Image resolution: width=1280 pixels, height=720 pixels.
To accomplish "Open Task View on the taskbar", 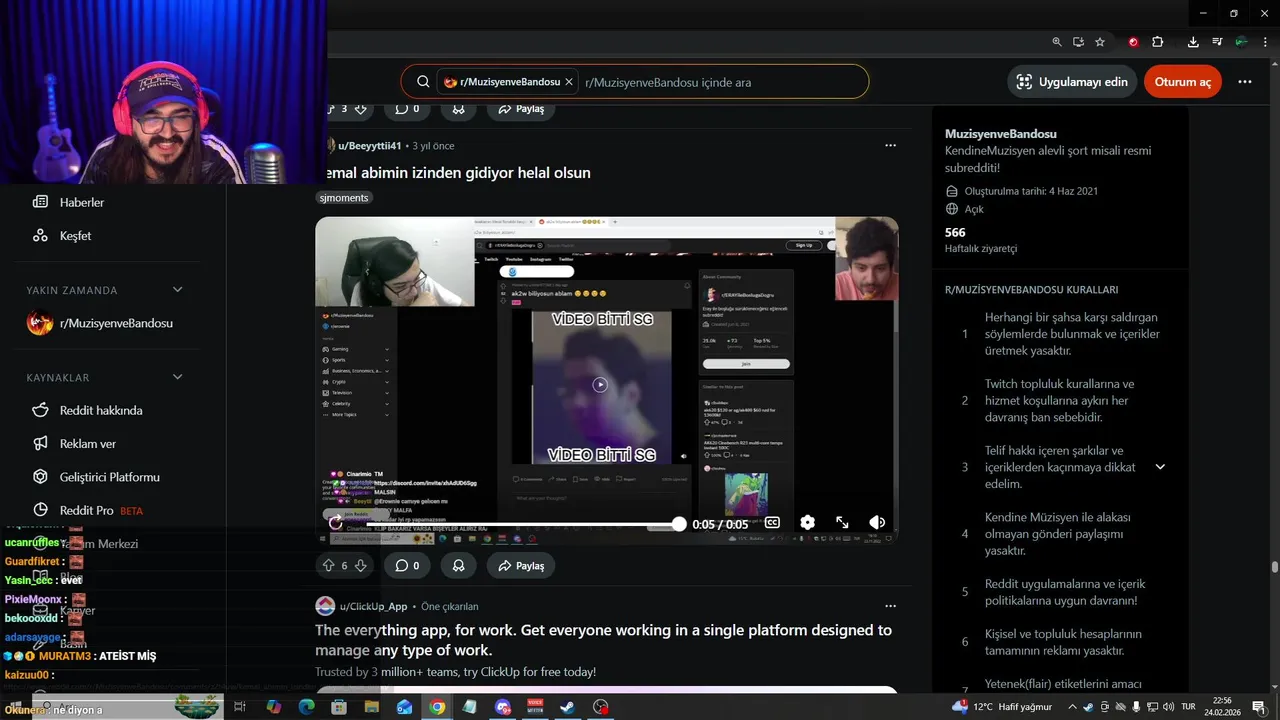I will 240,707.
